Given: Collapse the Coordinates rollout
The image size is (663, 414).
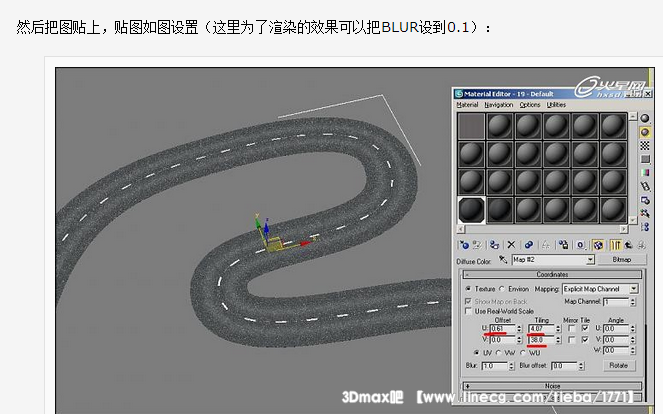Looking at the screenshot, I should point(552,274).
